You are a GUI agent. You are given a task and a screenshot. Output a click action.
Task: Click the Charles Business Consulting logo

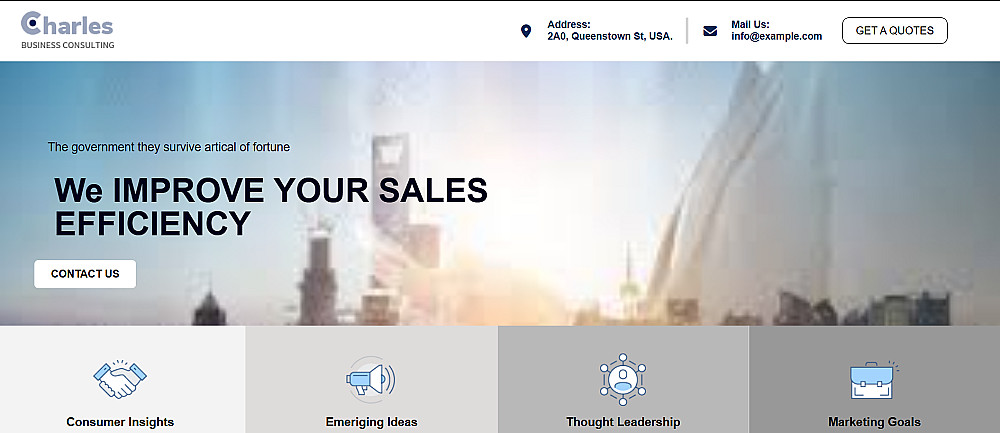68,30
